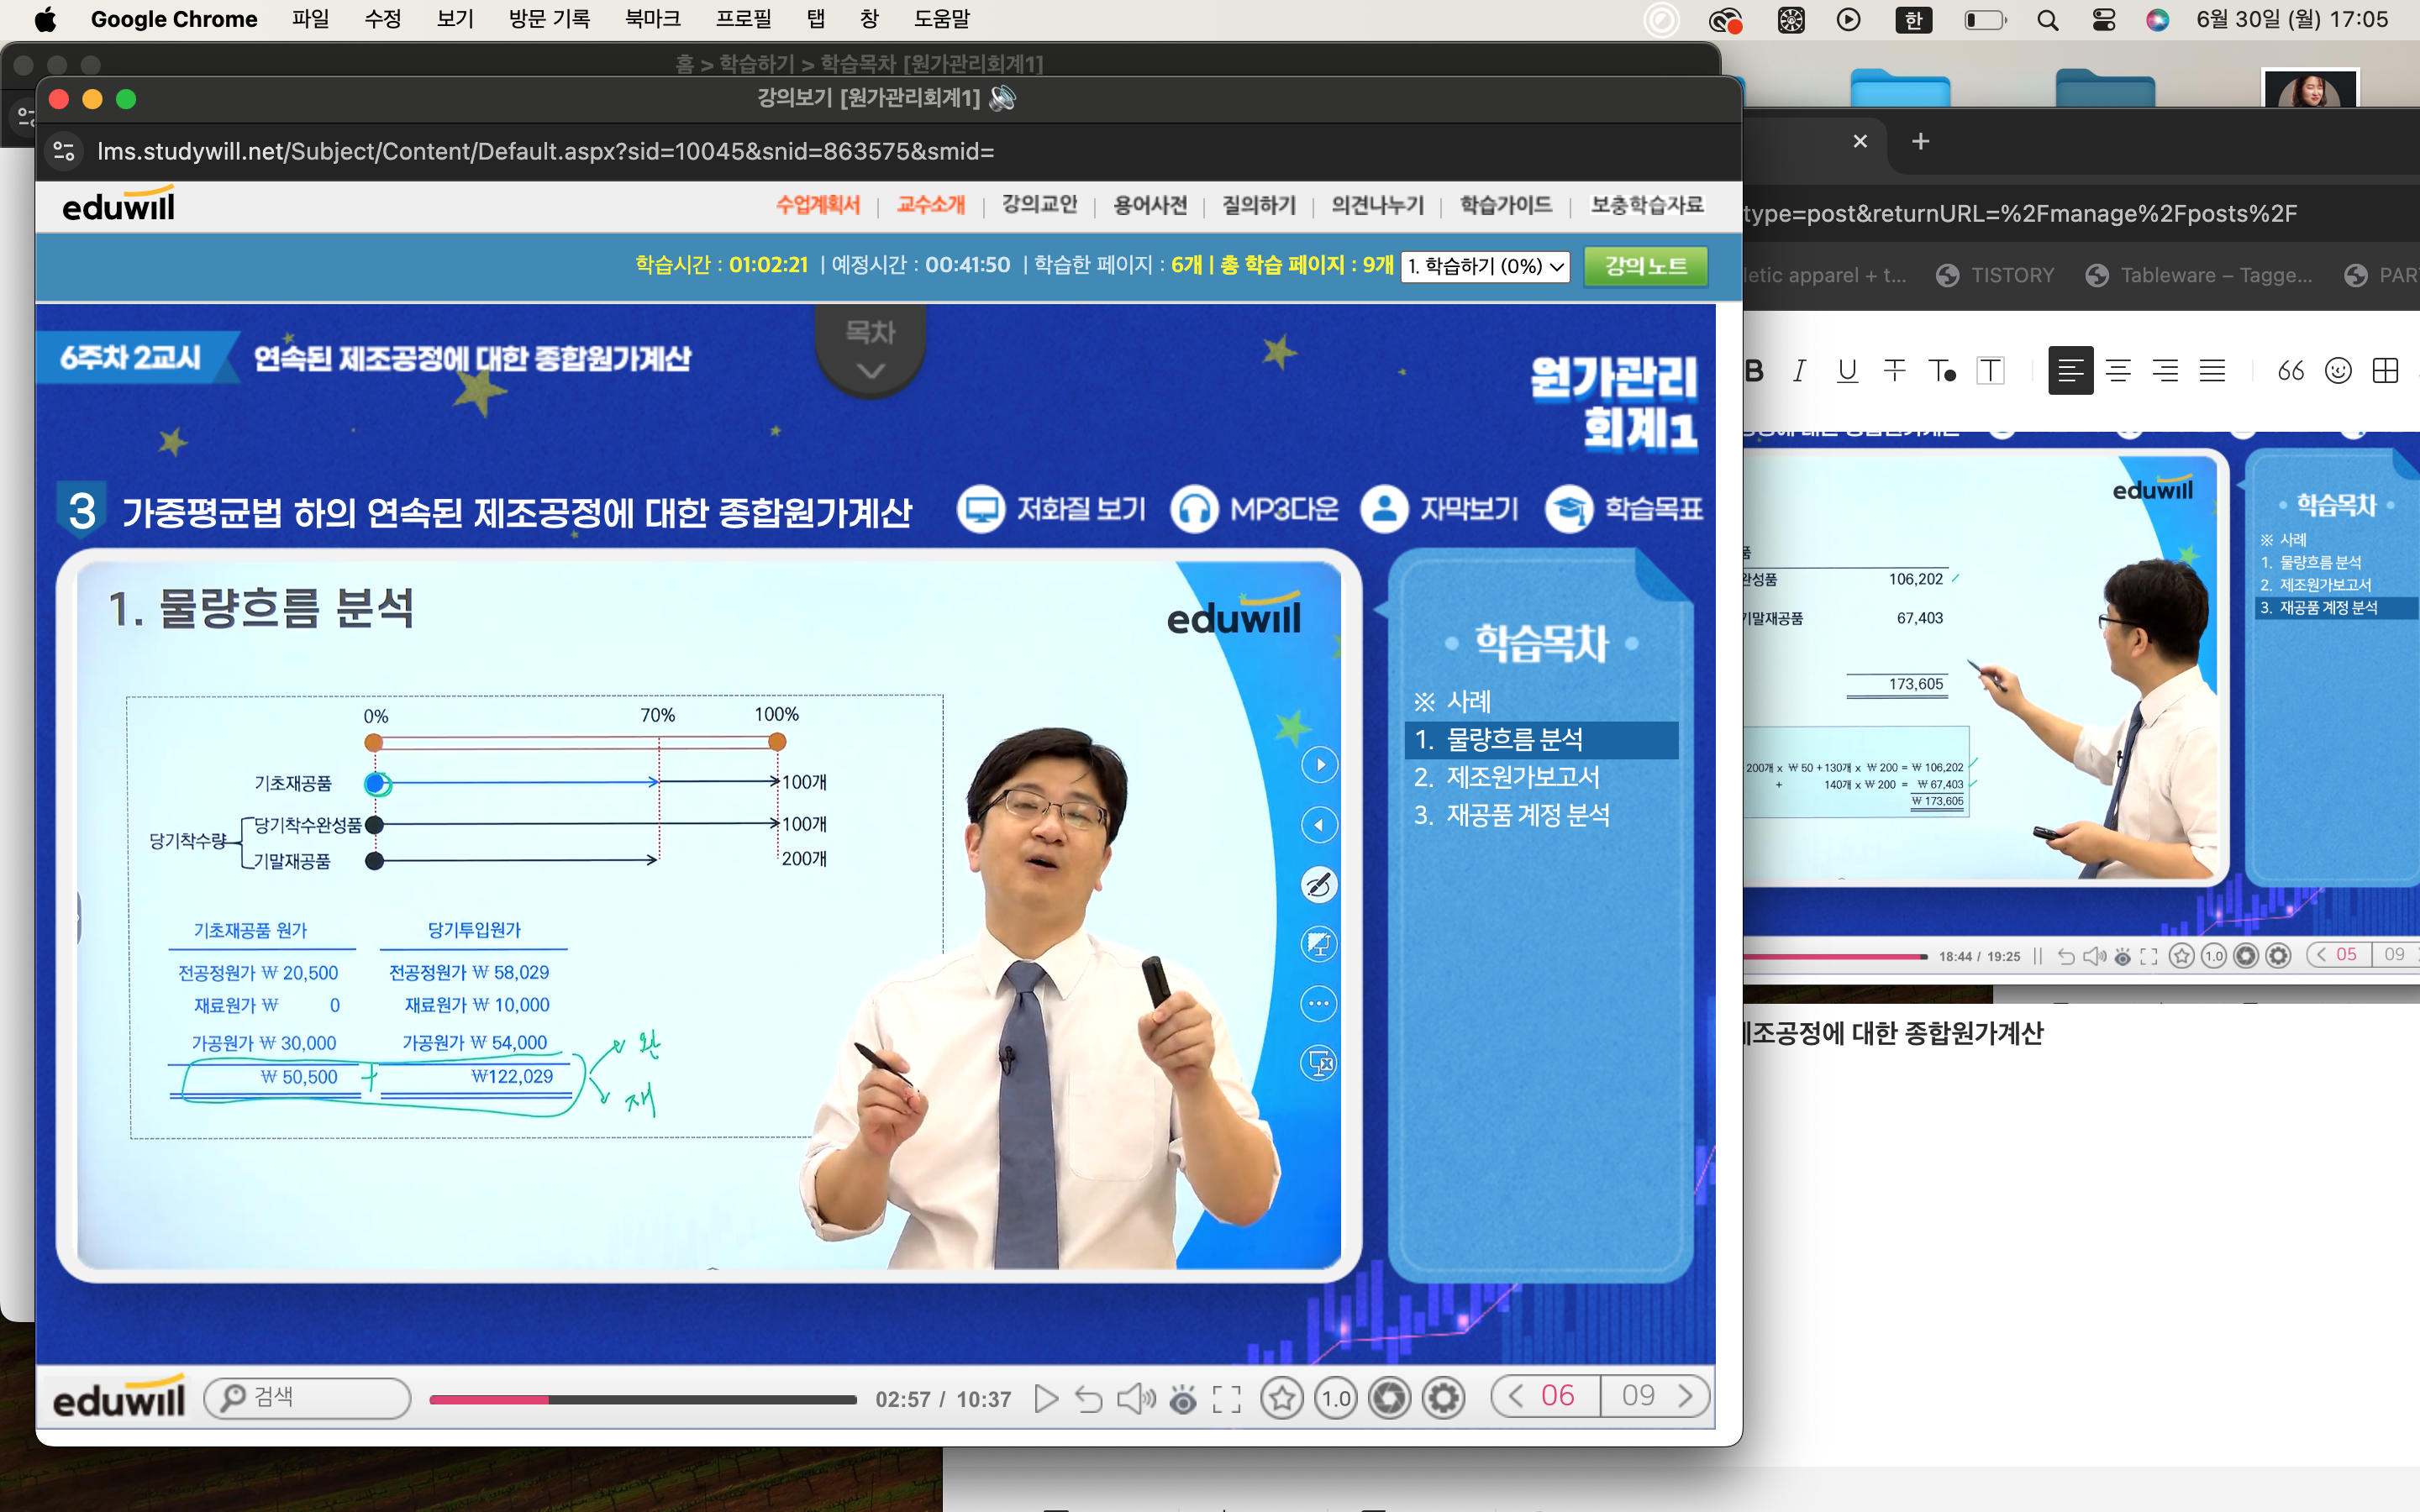Screen dimensions: 2420x1512
Task: Bookmark with the star icon
Action: click(1282, 1398)
